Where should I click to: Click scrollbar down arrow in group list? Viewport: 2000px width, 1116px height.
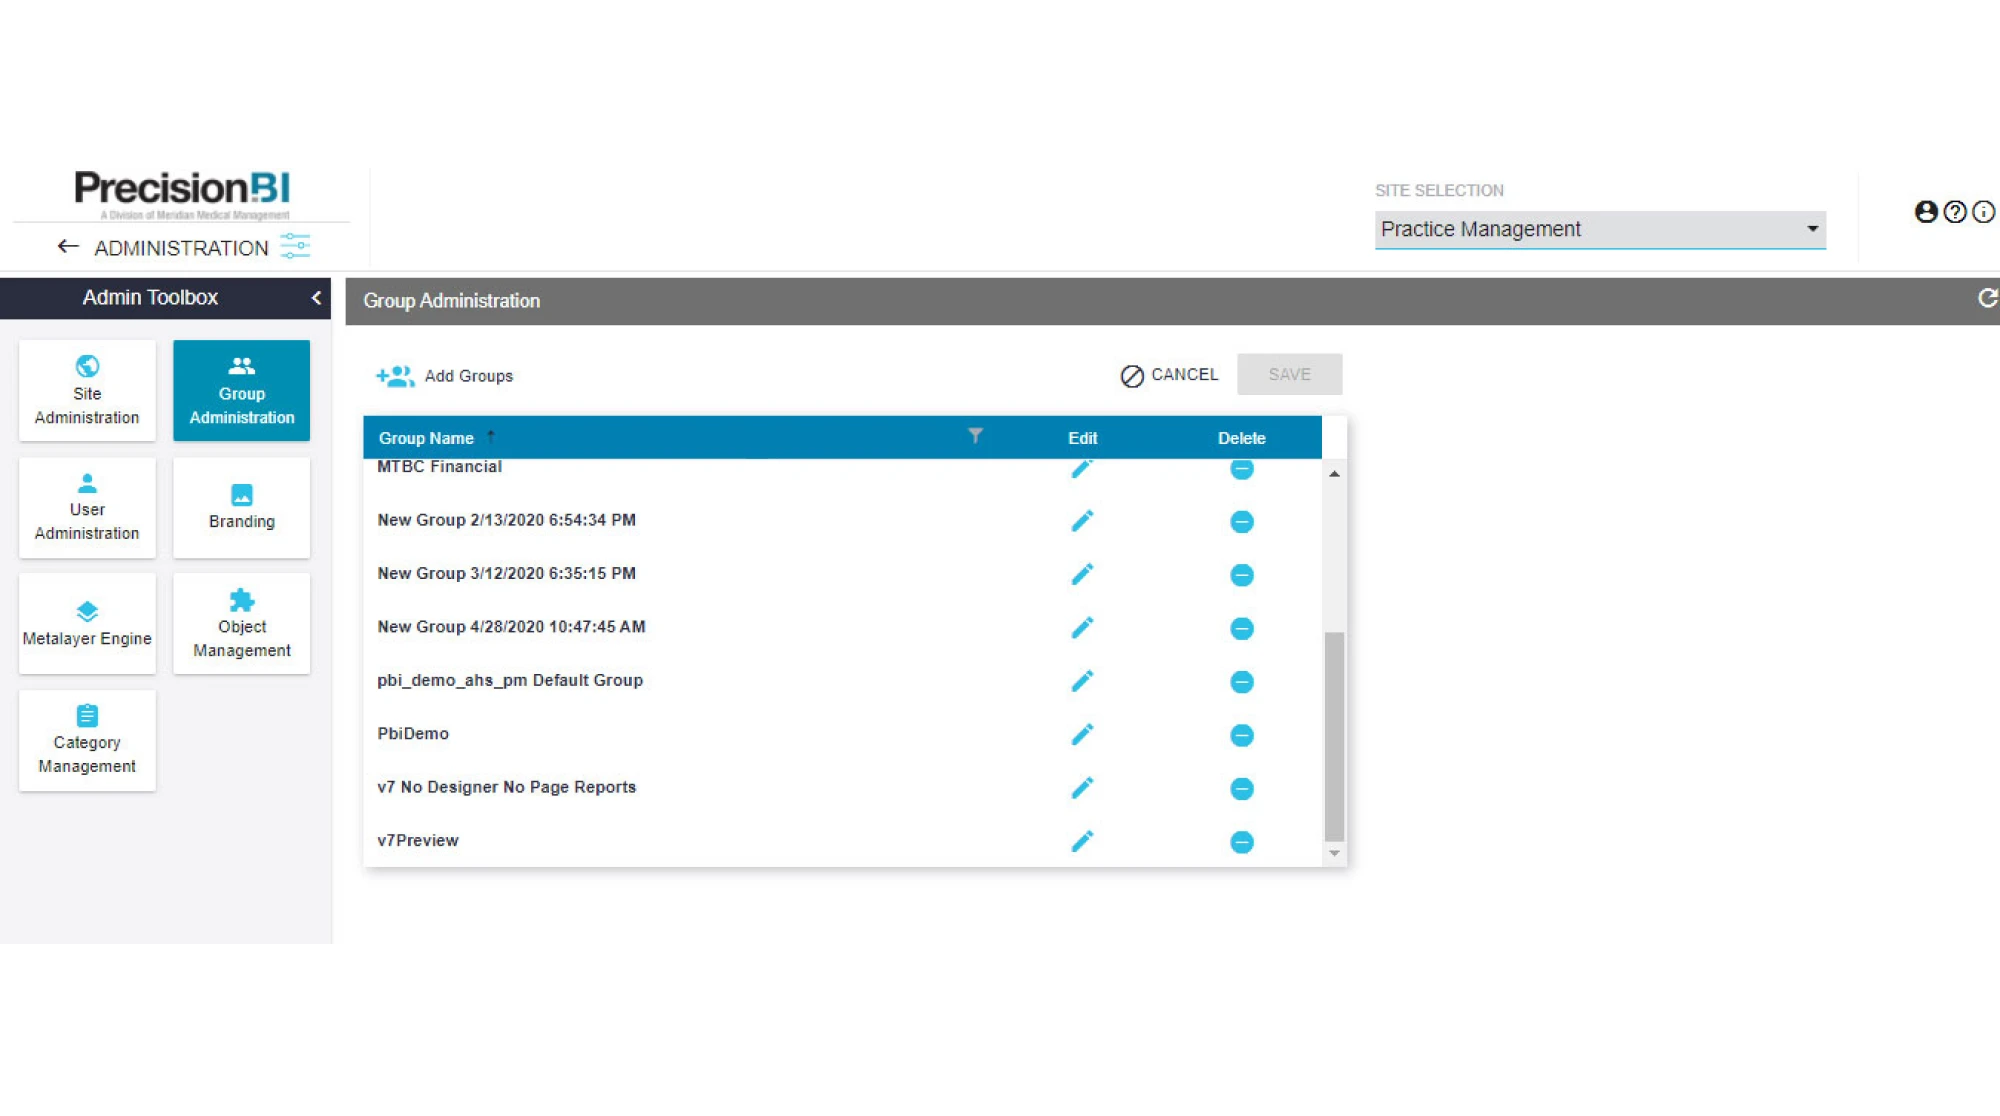click(1334, 853)
